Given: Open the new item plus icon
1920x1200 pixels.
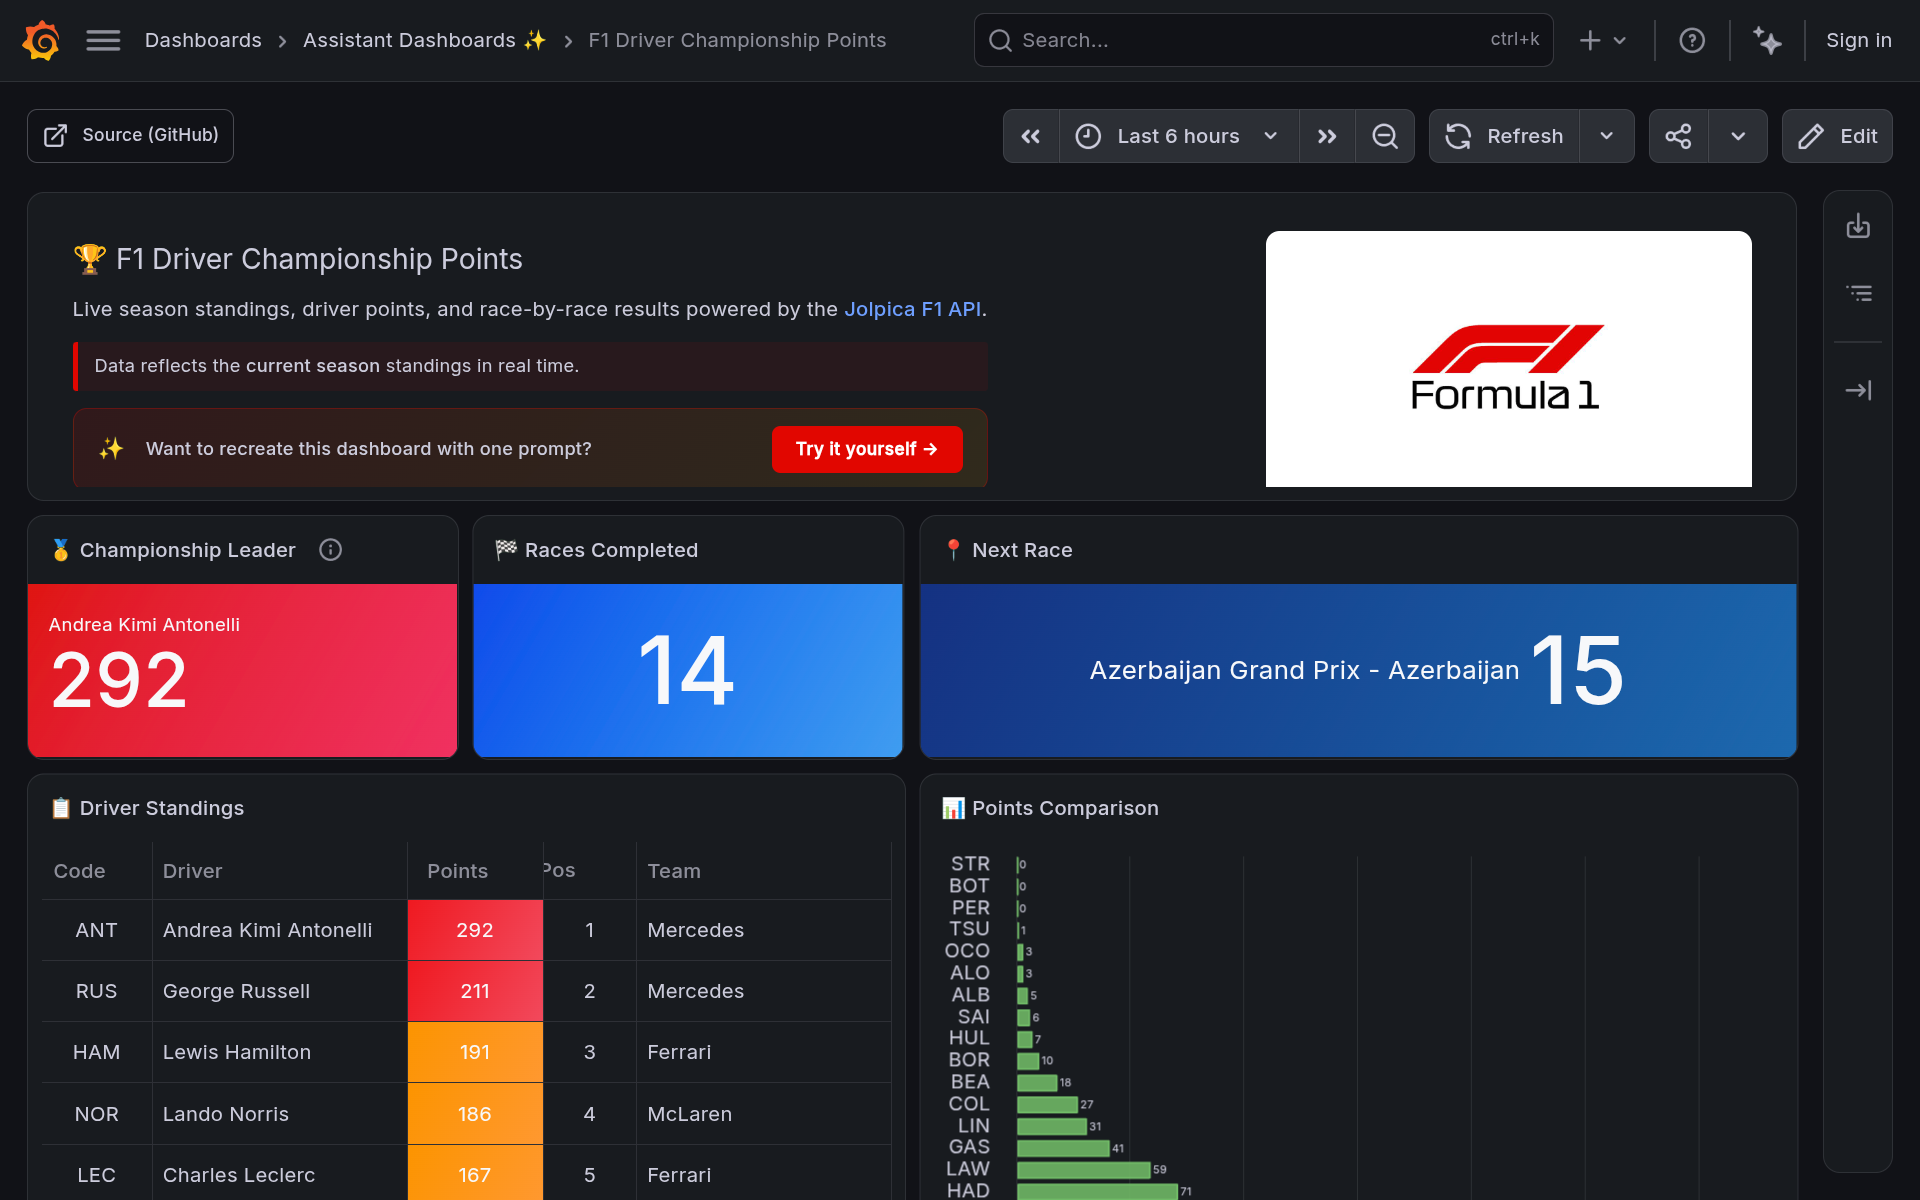Looking at the screenshot, I should click(1603, 40).
